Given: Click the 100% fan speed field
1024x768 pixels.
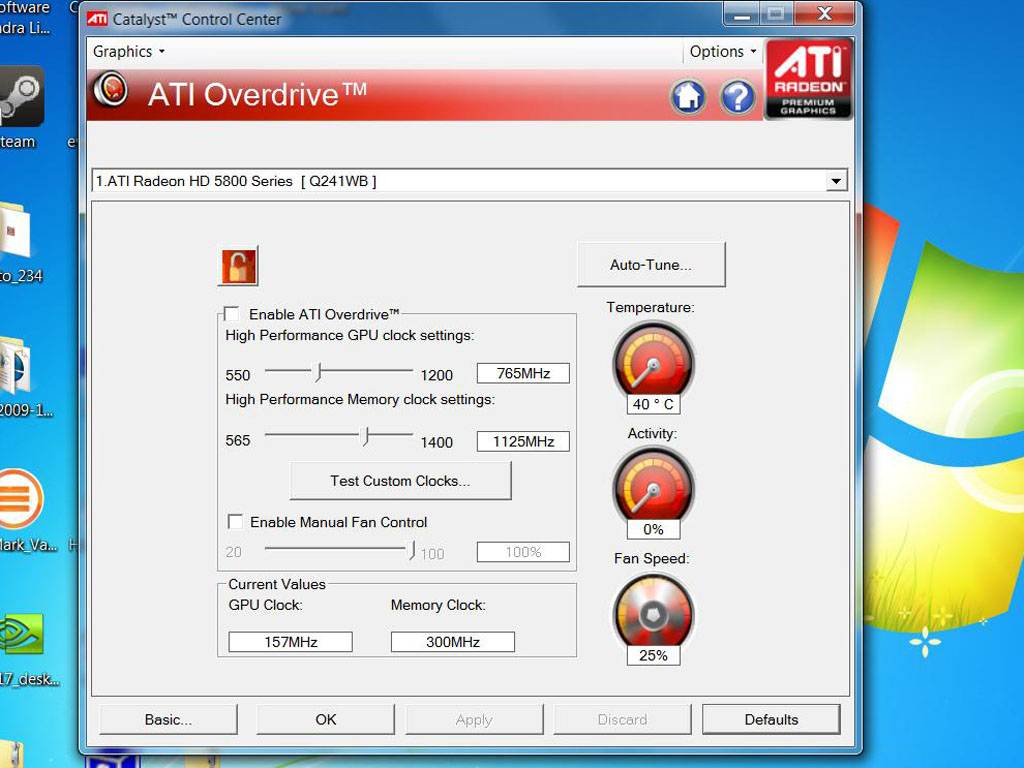Looking at the screenshot, I should pos(523,552).
